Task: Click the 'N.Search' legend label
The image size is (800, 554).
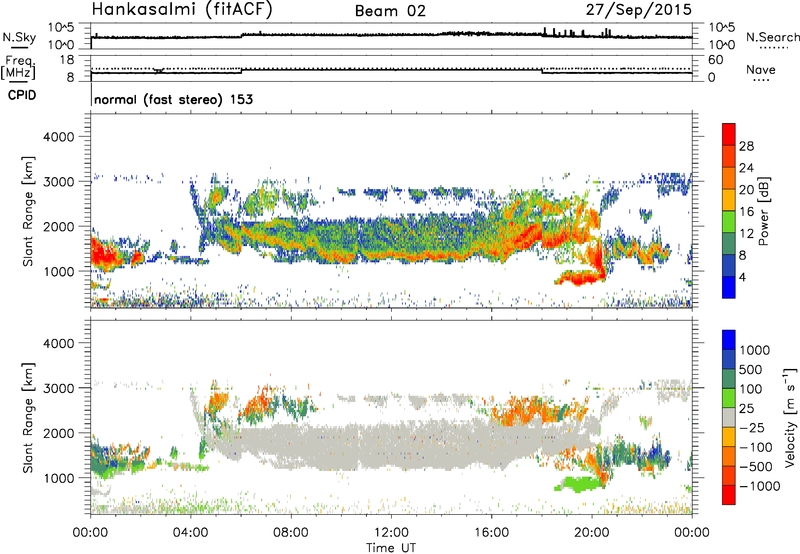Action: tap(773, 37)
